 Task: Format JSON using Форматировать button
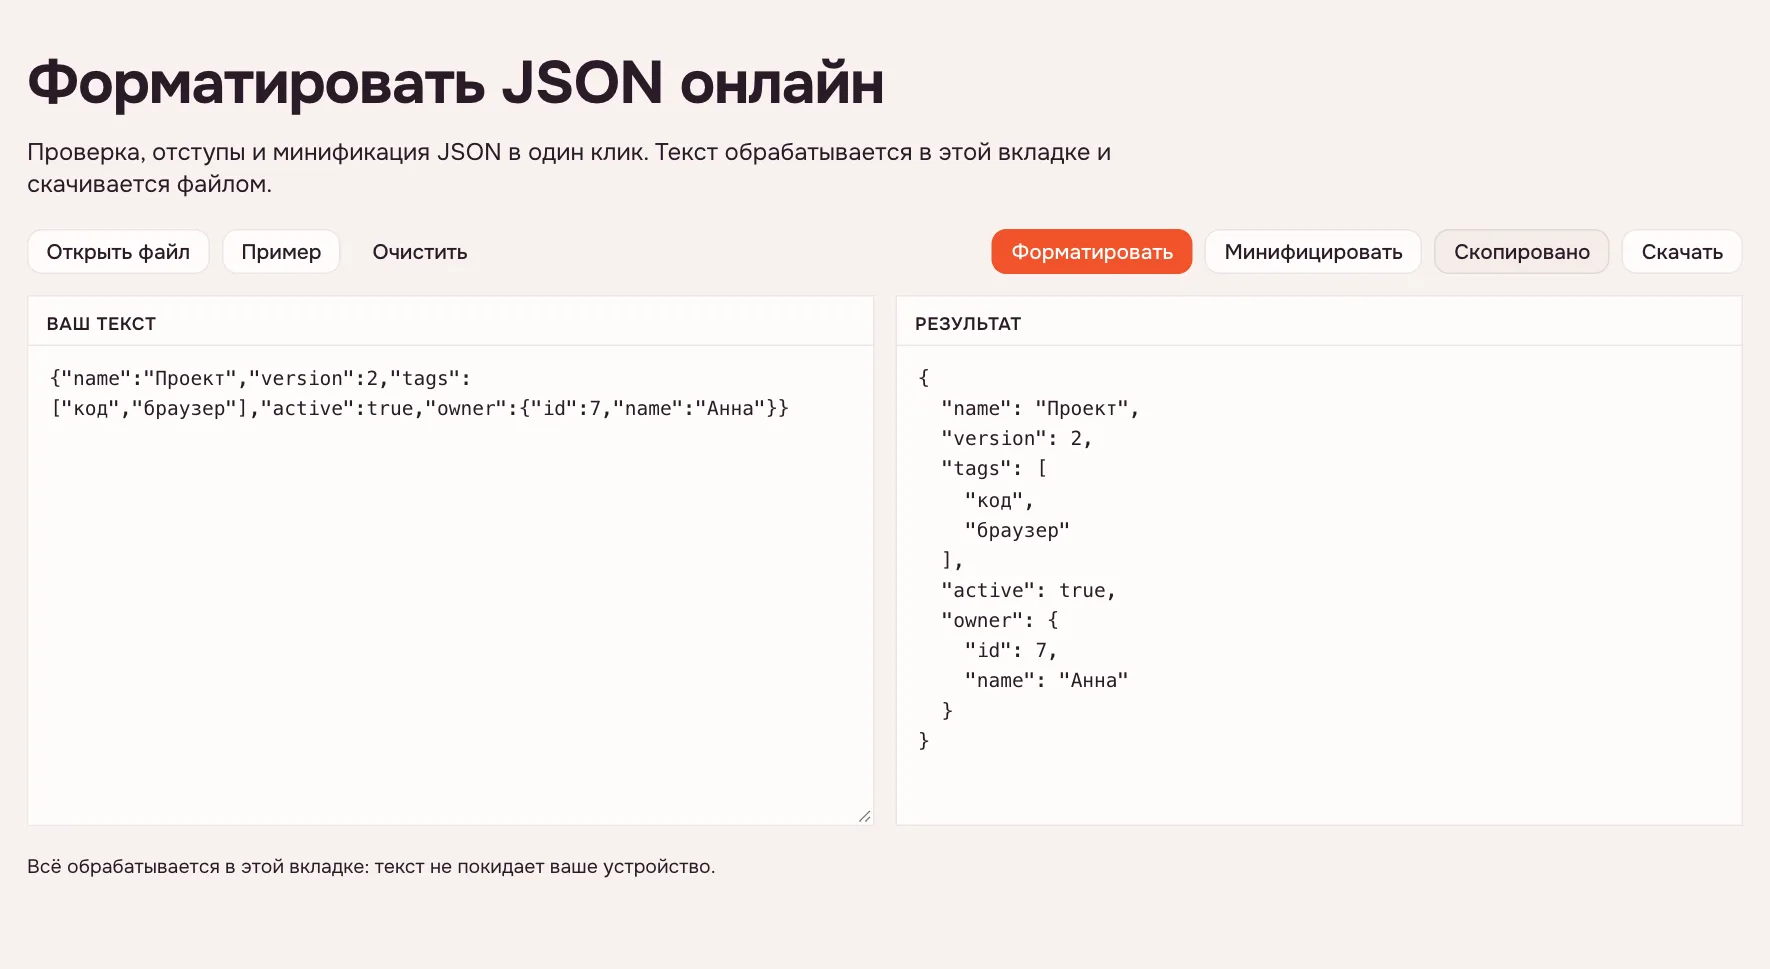[1092, 252]
